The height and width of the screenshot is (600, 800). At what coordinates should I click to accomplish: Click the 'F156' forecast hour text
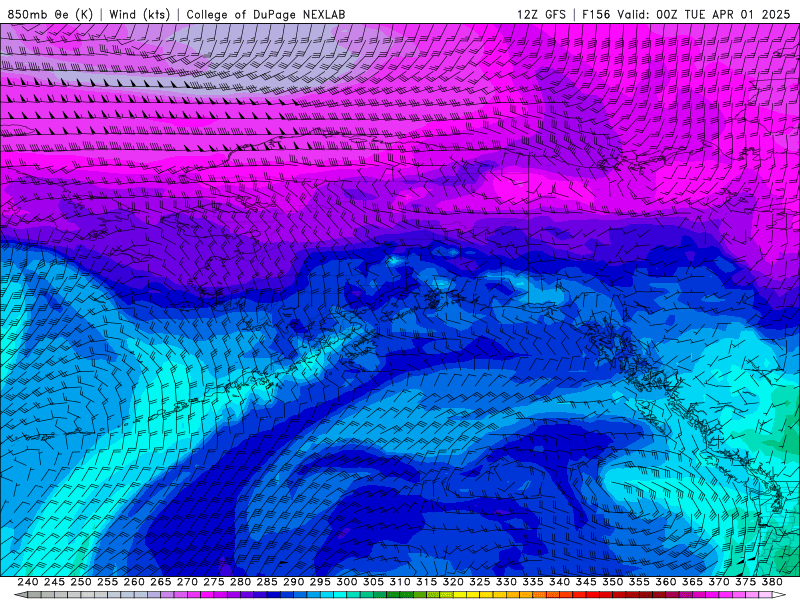click(x=596, y=14)
